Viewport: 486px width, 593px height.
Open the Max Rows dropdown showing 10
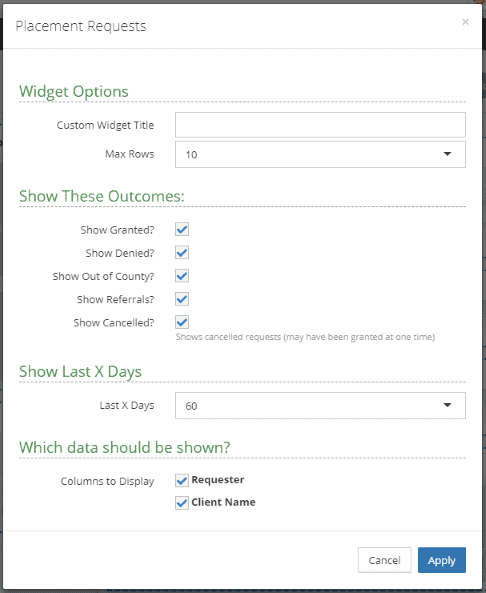320,154
